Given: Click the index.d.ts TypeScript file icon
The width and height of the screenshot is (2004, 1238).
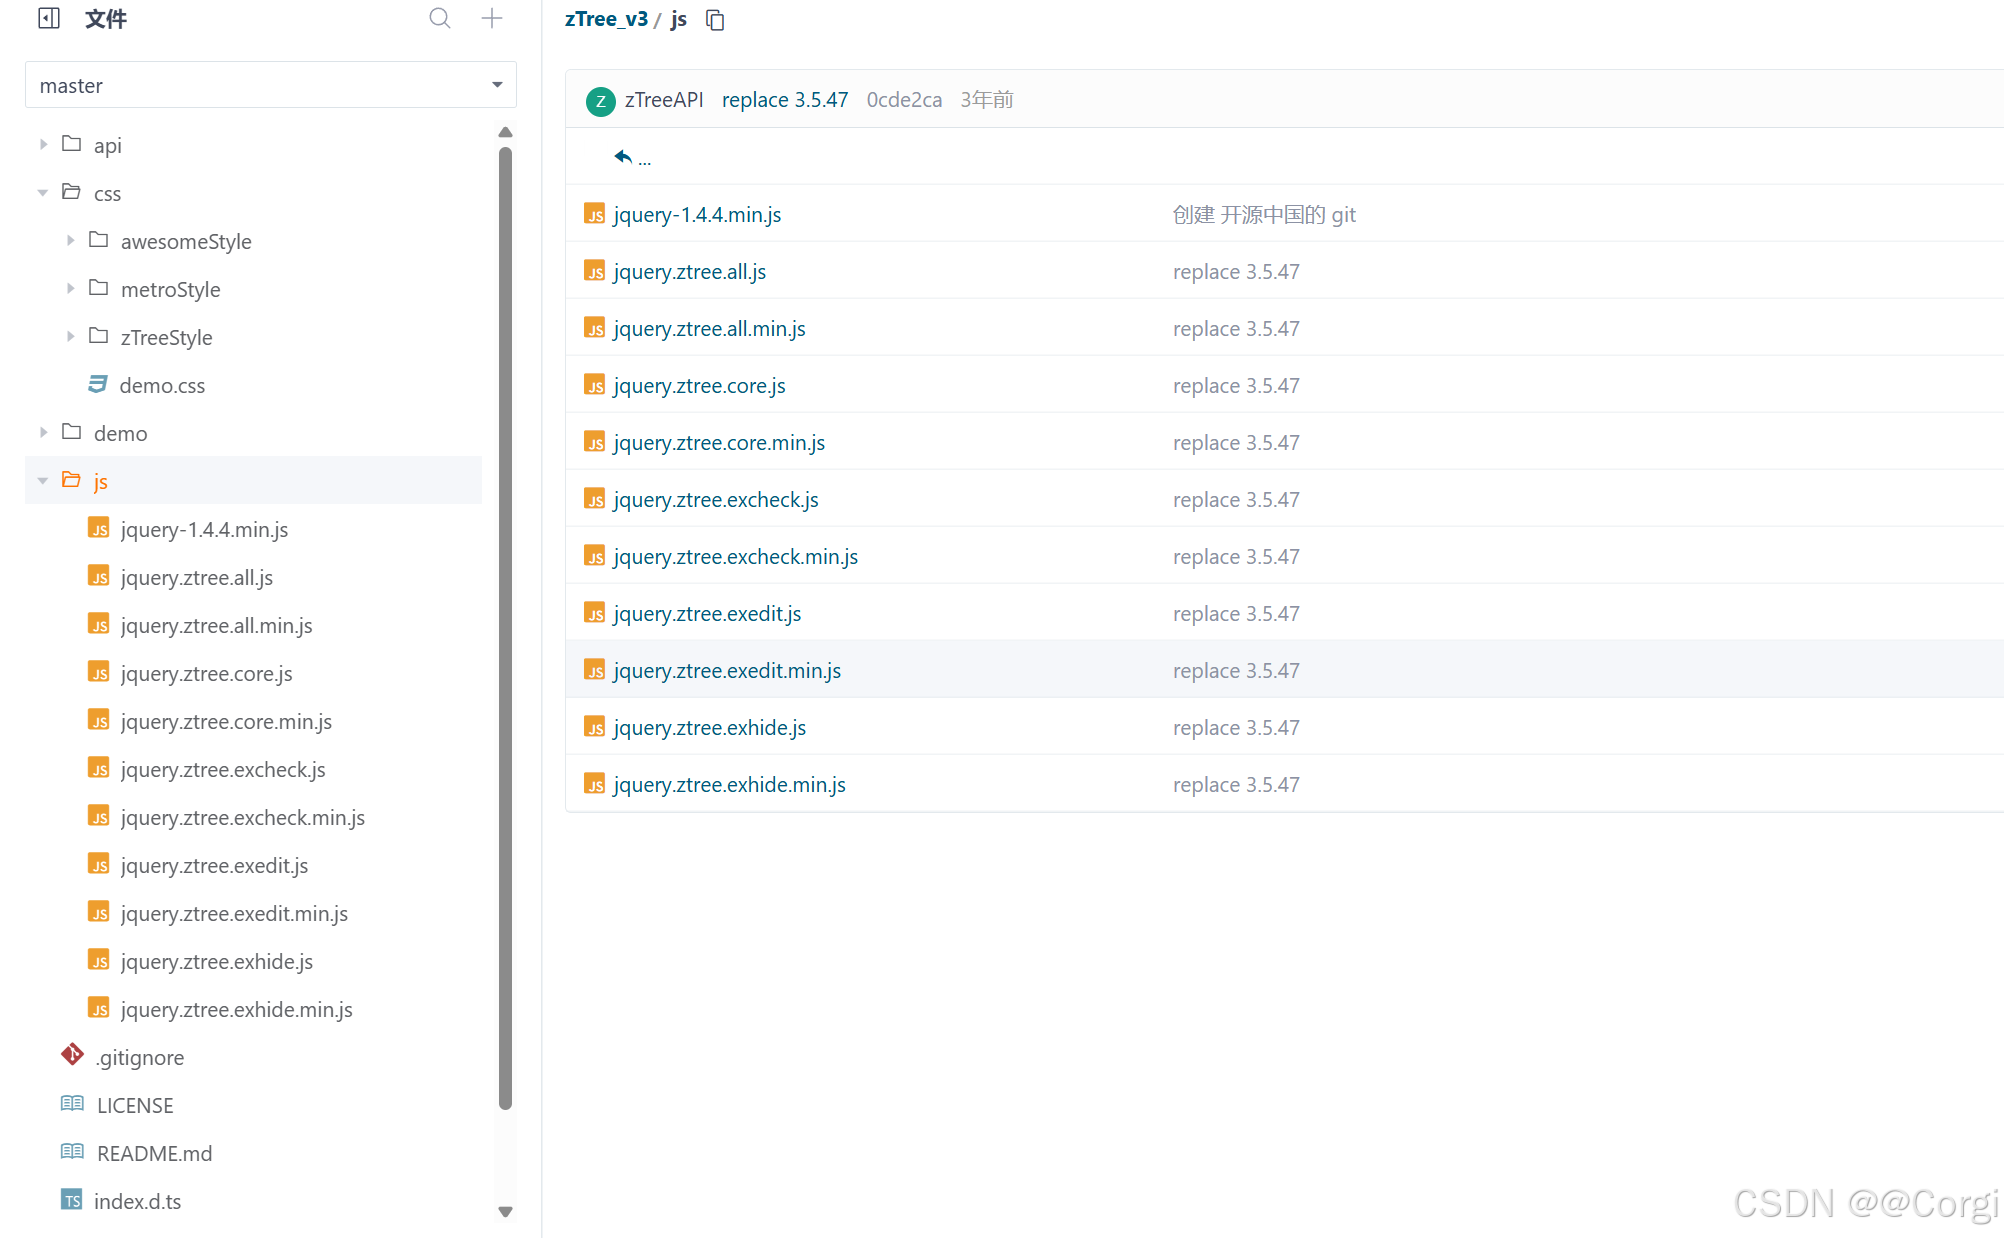Looking at the screenshot, I should pyautogui.click(x=72, y=1201).
